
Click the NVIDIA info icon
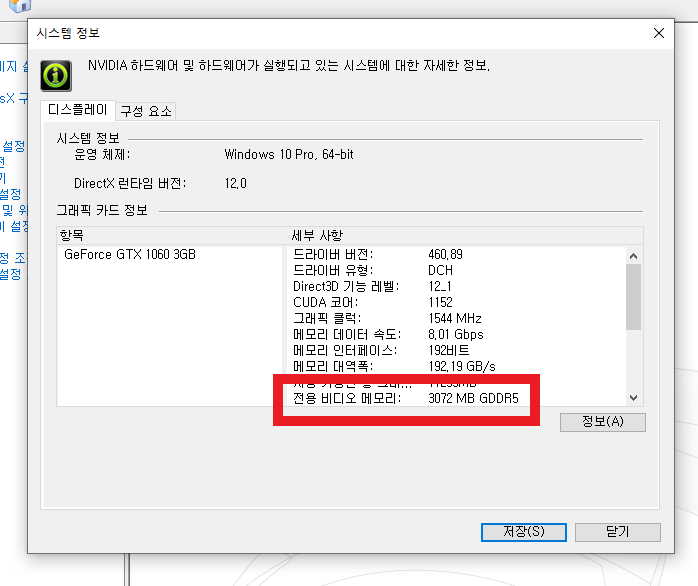pyautogui.click(x=56, y=76)
